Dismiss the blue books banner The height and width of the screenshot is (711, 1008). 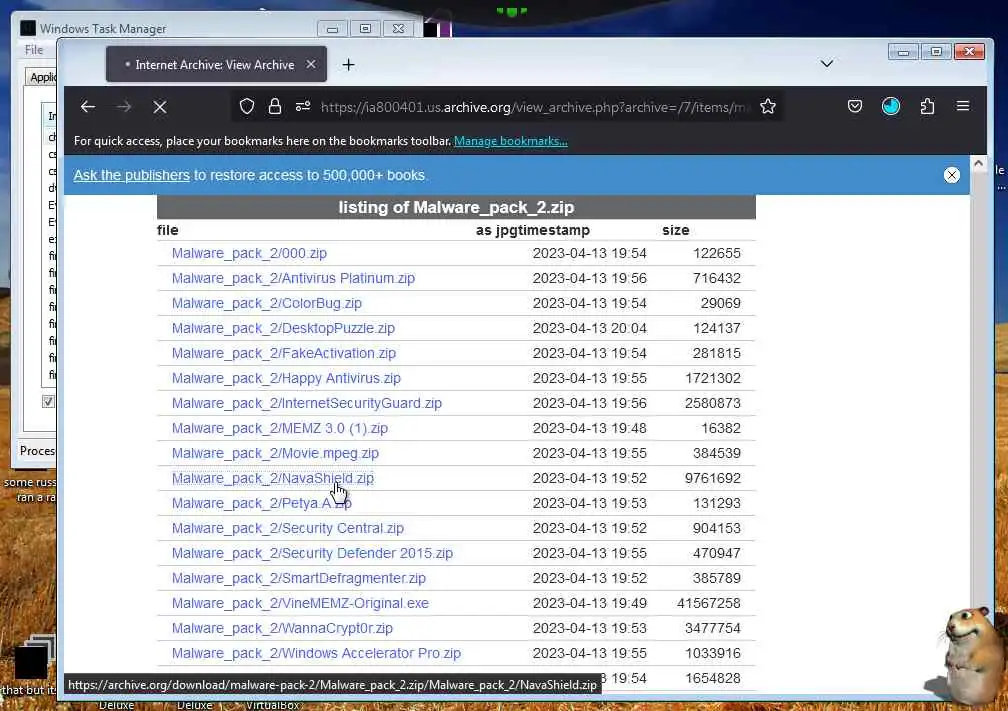click(951, 175)
